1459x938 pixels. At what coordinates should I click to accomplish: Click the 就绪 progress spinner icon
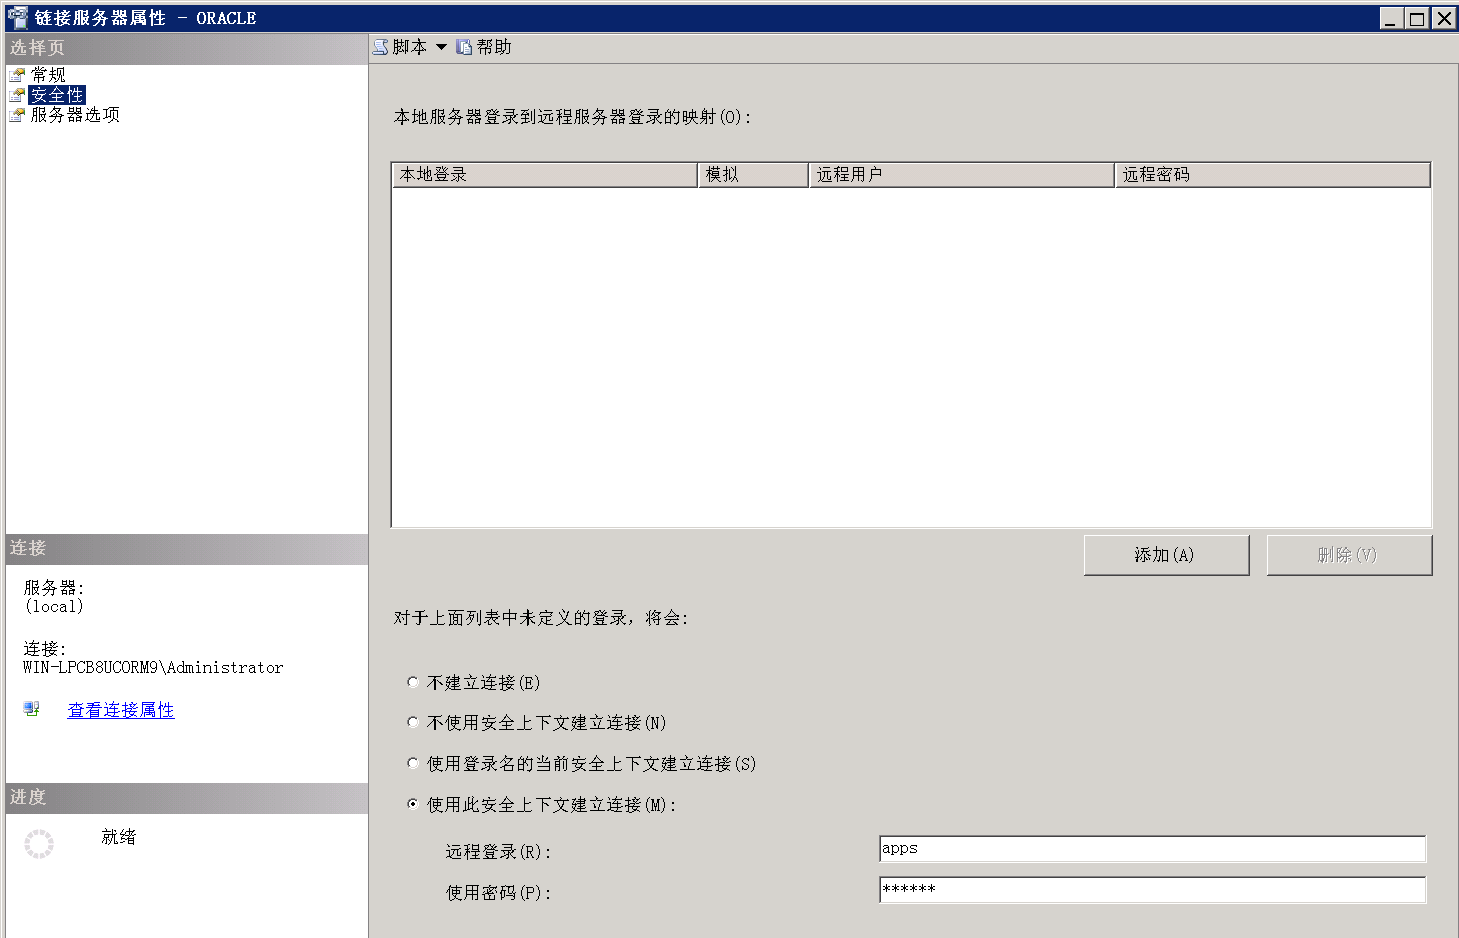pos(38,843)
